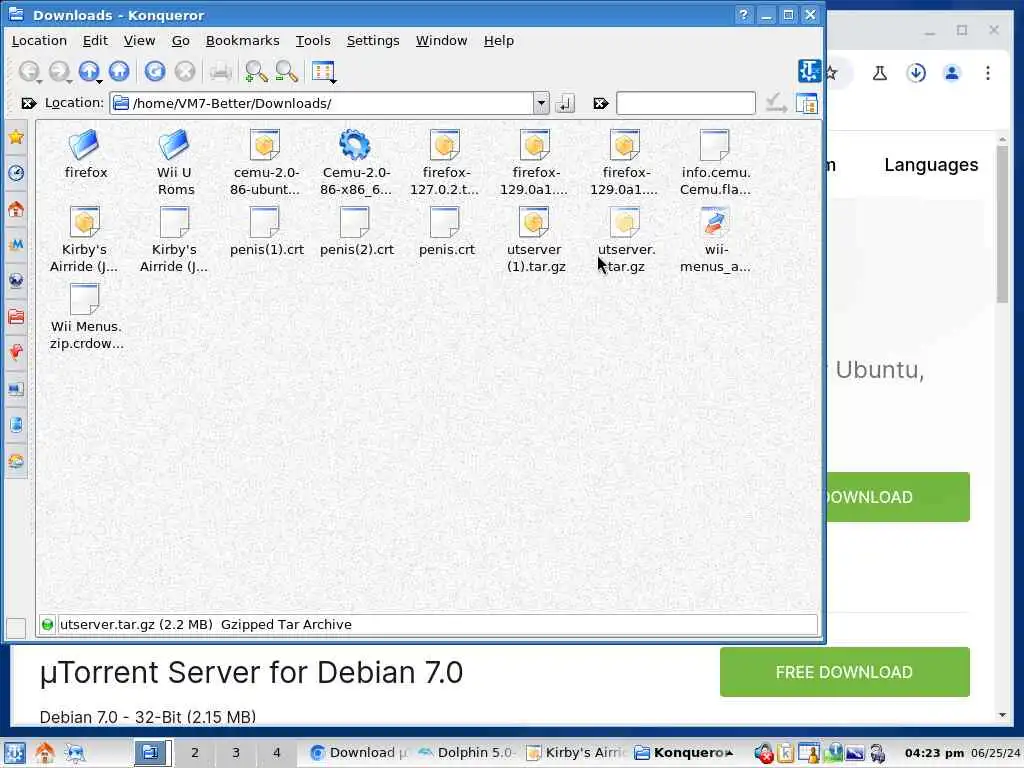Open the Dolphin 5.0 taskbar entry
Image resolution: width=1024 pixels, height=768 pixels.
coord(468,752)
